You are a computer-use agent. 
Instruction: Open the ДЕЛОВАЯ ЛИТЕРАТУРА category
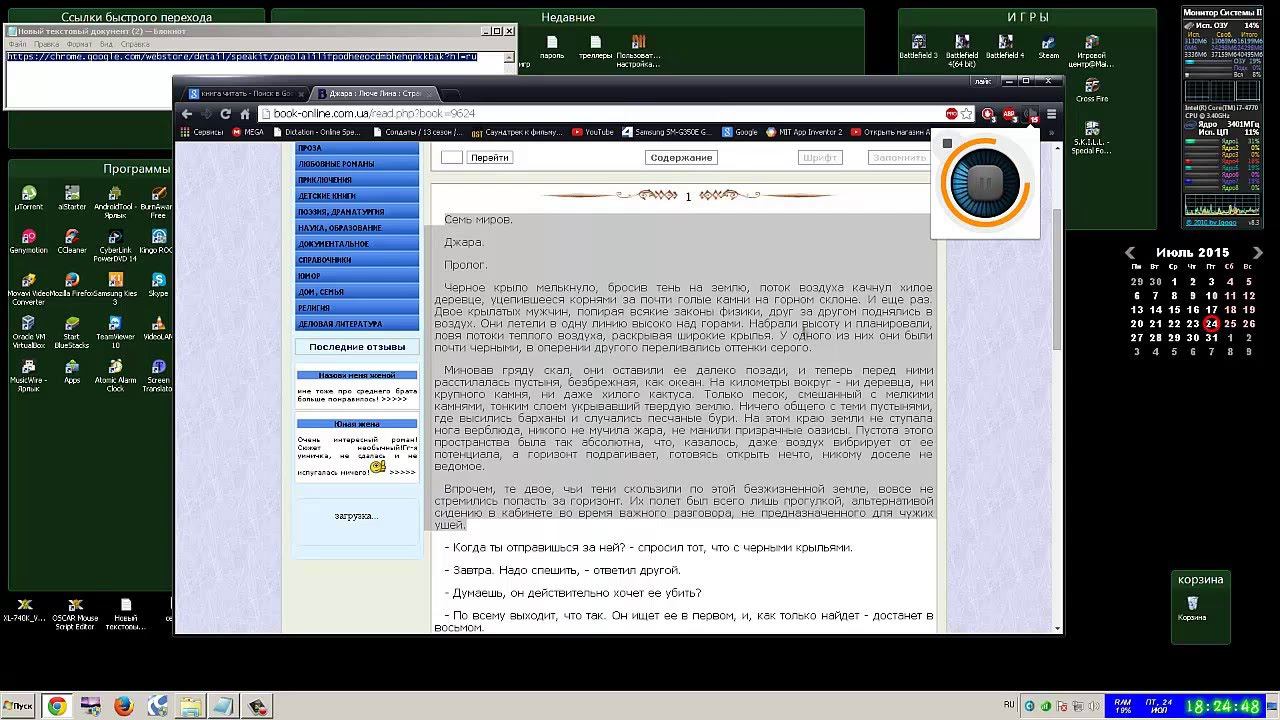point(357,324)
